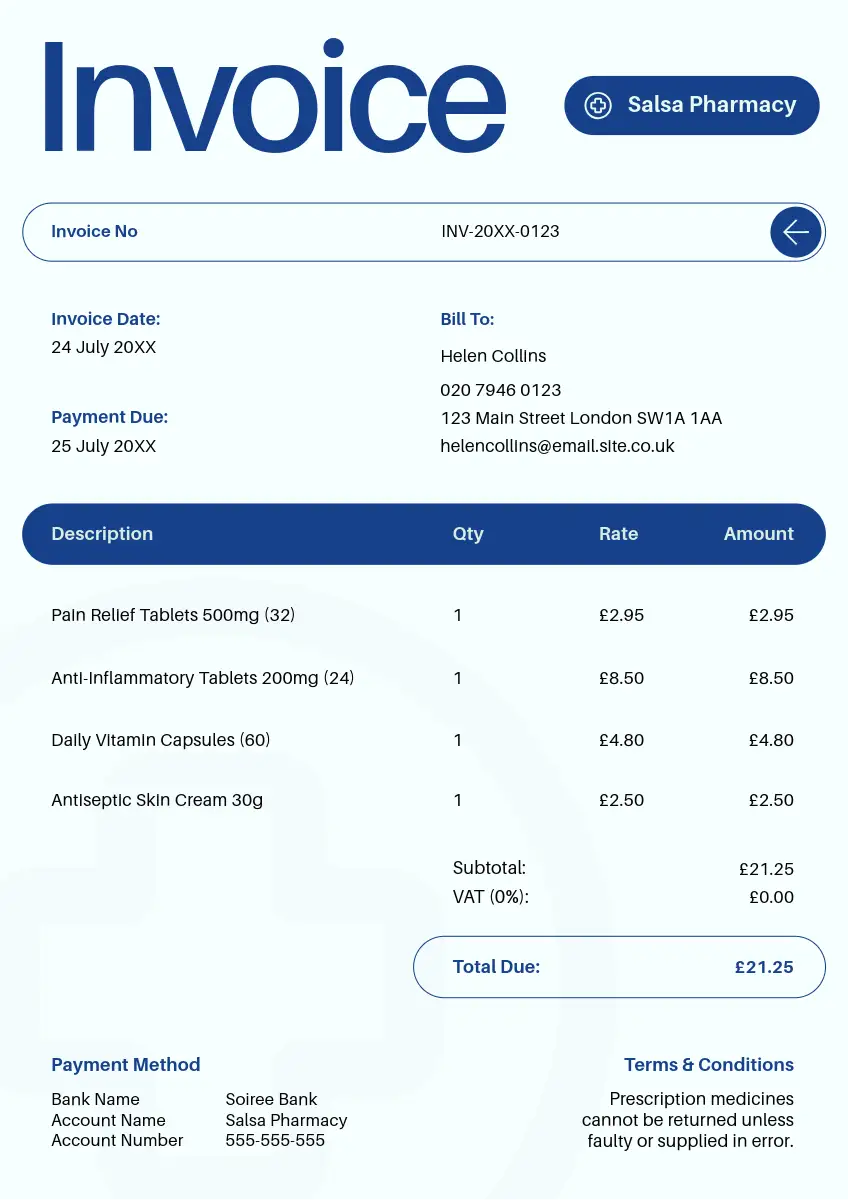Click the phone number 020 7946 0123
Screen dimensions: 848x1200
(x=500, y=390)
